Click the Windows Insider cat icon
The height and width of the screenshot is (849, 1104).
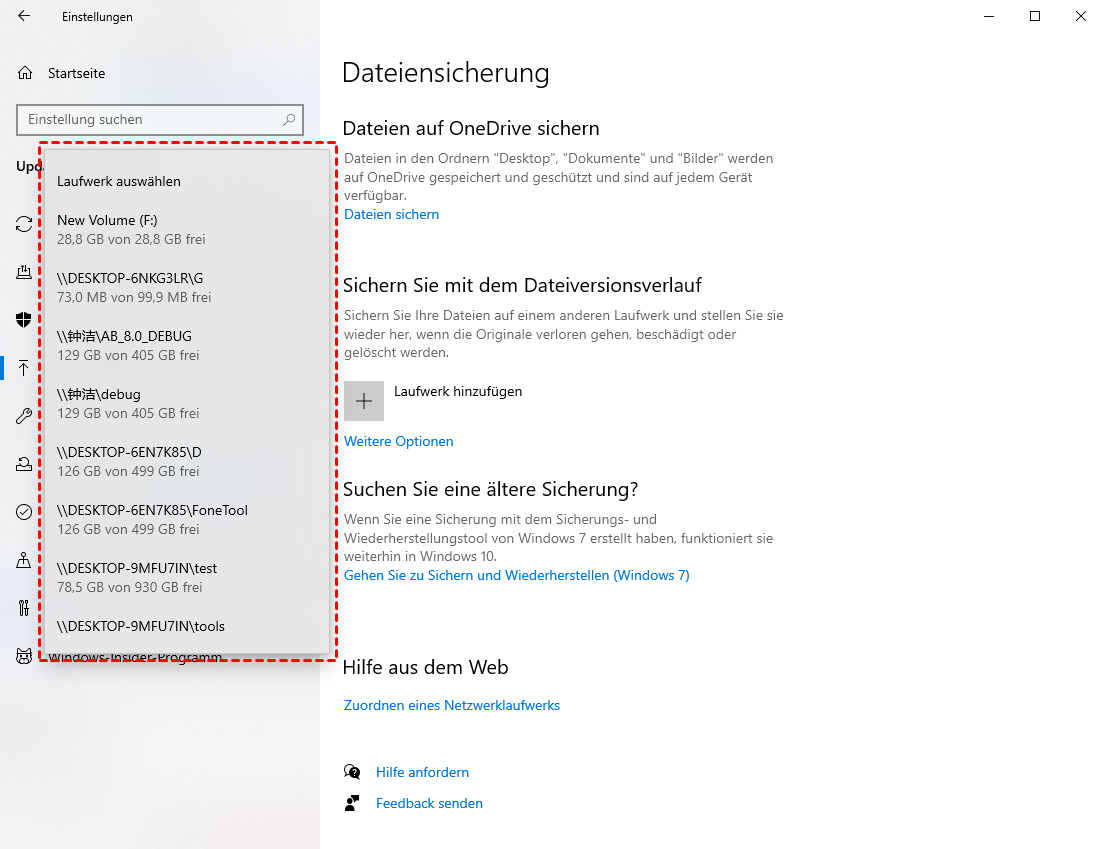coord(24,656)
